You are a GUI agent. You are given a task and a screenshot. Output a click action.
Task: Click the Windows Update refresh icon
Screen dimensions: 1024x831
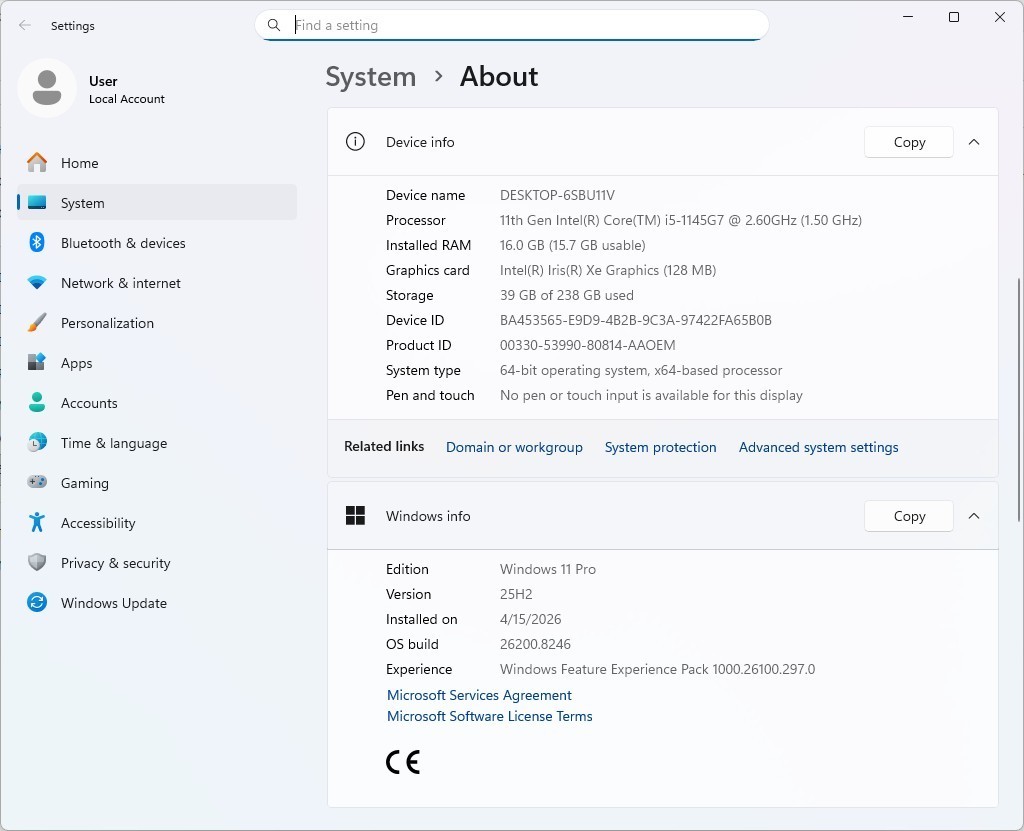(x=37, y=602)
